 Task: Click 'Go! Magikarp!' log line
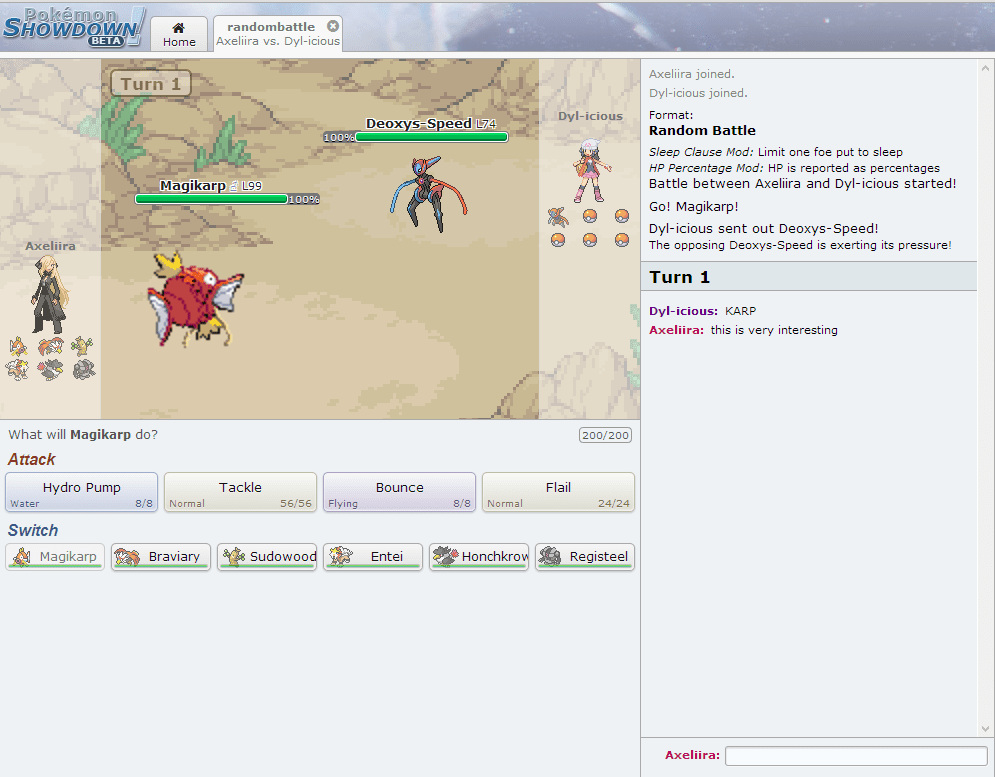point(694,207)
